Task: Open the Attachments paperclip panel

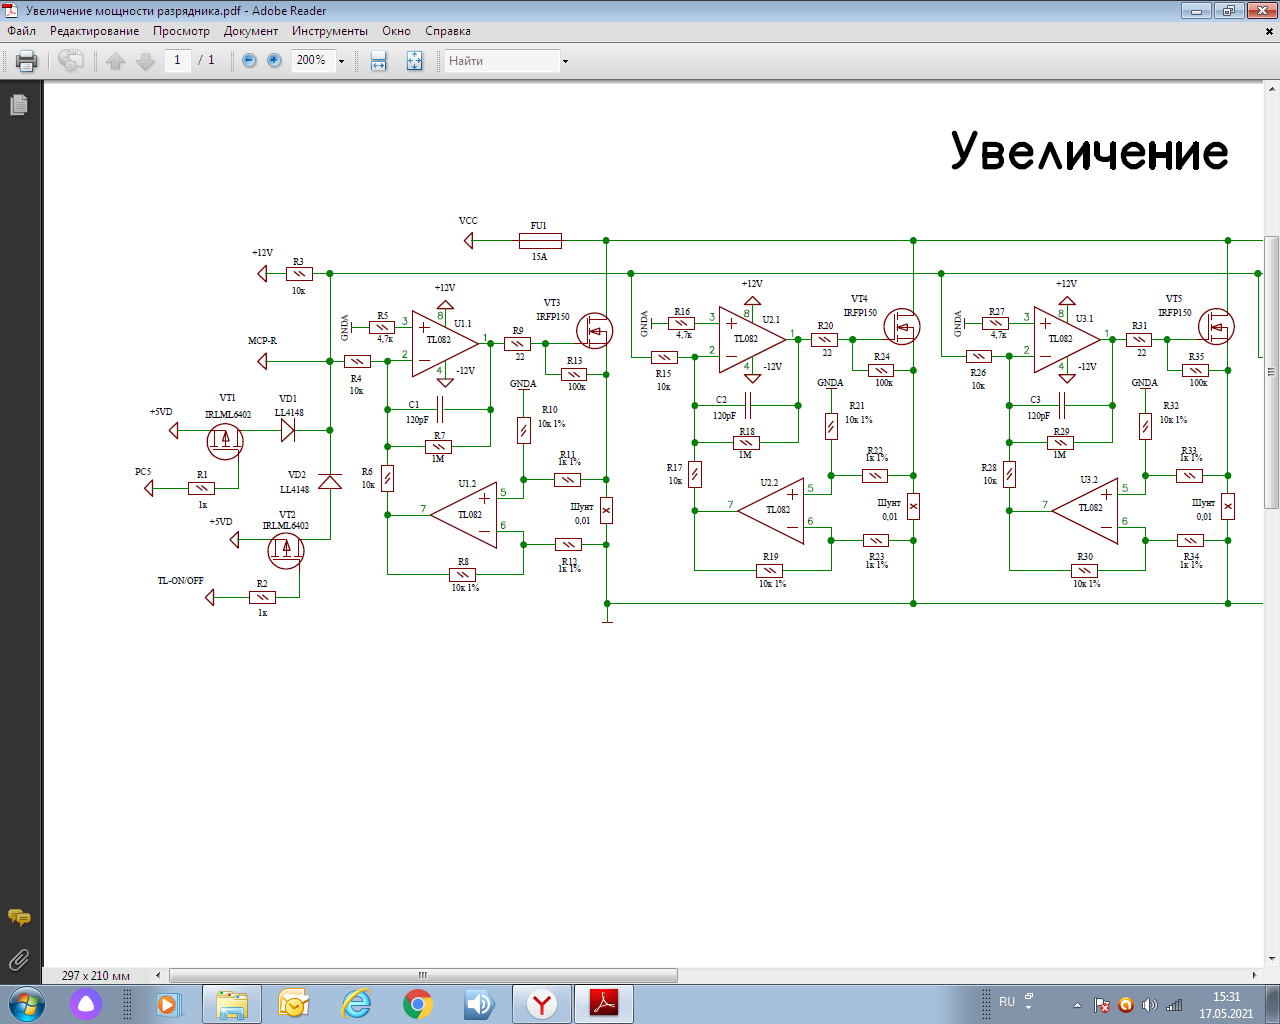Action: (x=19, y=960)
